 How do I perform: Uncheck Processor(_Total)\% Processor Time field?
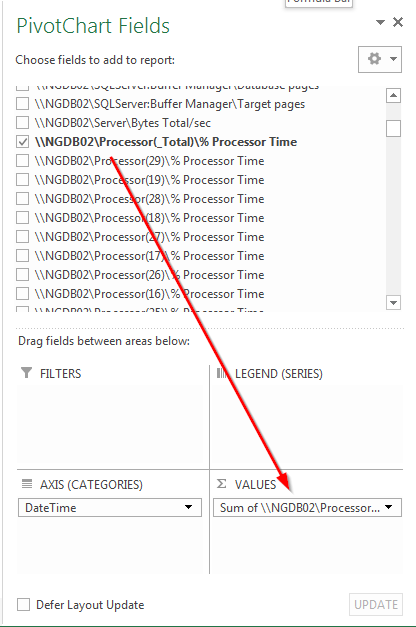pyautogui.click(x=22, y=142)
